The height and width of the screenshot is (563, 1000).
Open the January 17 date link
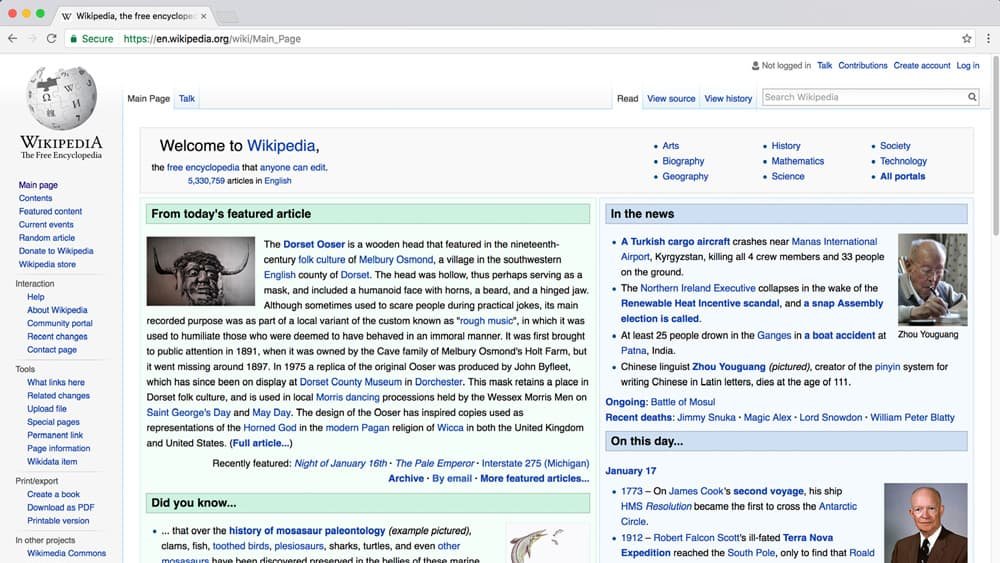pyautogui.click(x=630, y=471)
